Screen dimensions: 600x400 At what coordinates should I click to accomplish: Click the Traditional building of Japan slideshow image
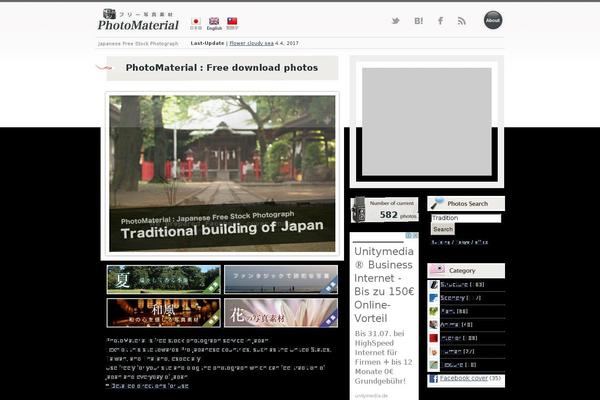222,173
